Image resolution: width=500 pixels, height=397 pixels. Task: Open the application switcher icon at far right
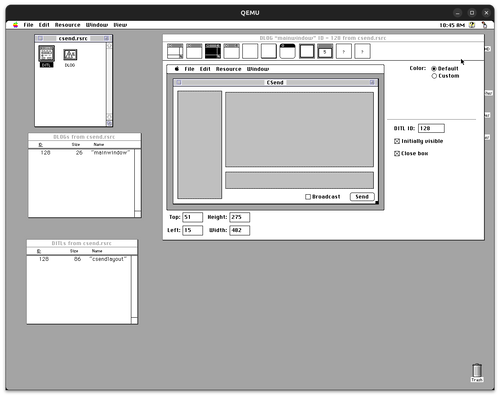tap(484, 25)
